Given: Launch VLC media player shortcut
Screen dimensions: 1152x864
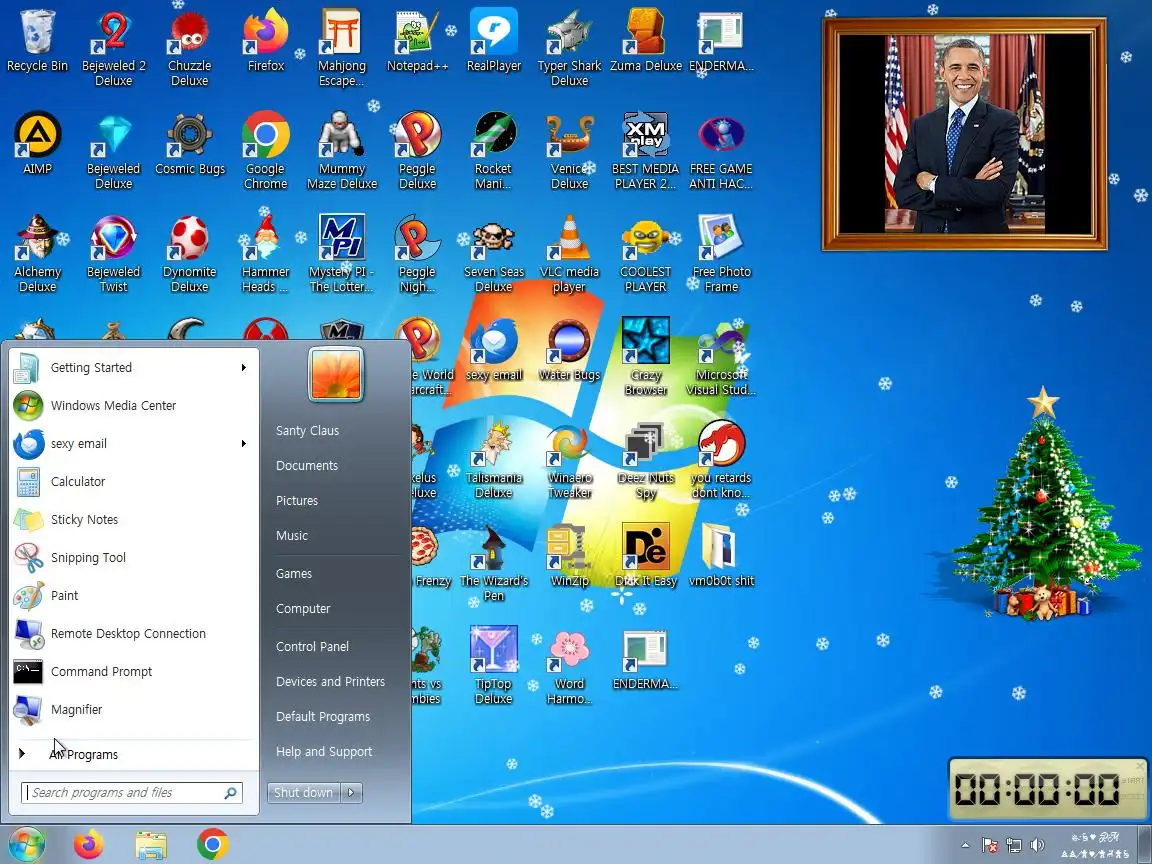Looking at the screenshot, I should (569, 253).
